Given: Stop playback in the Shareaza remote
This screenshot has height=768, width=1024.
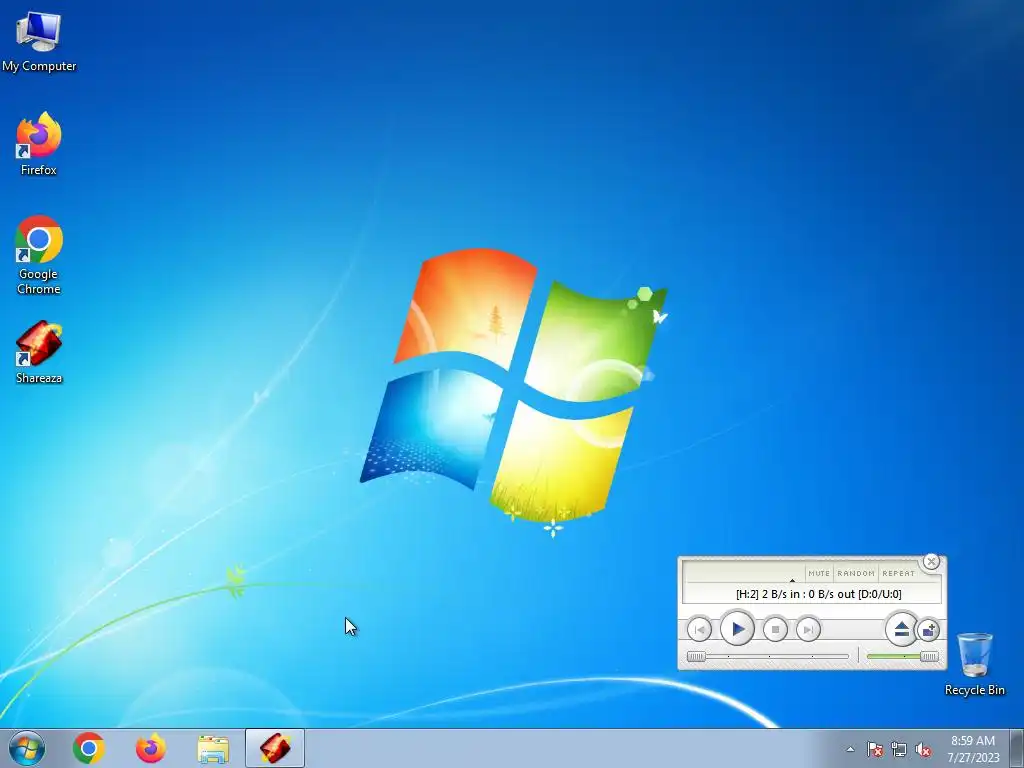Looking at the screenshot, I should [x=775, y=630].
